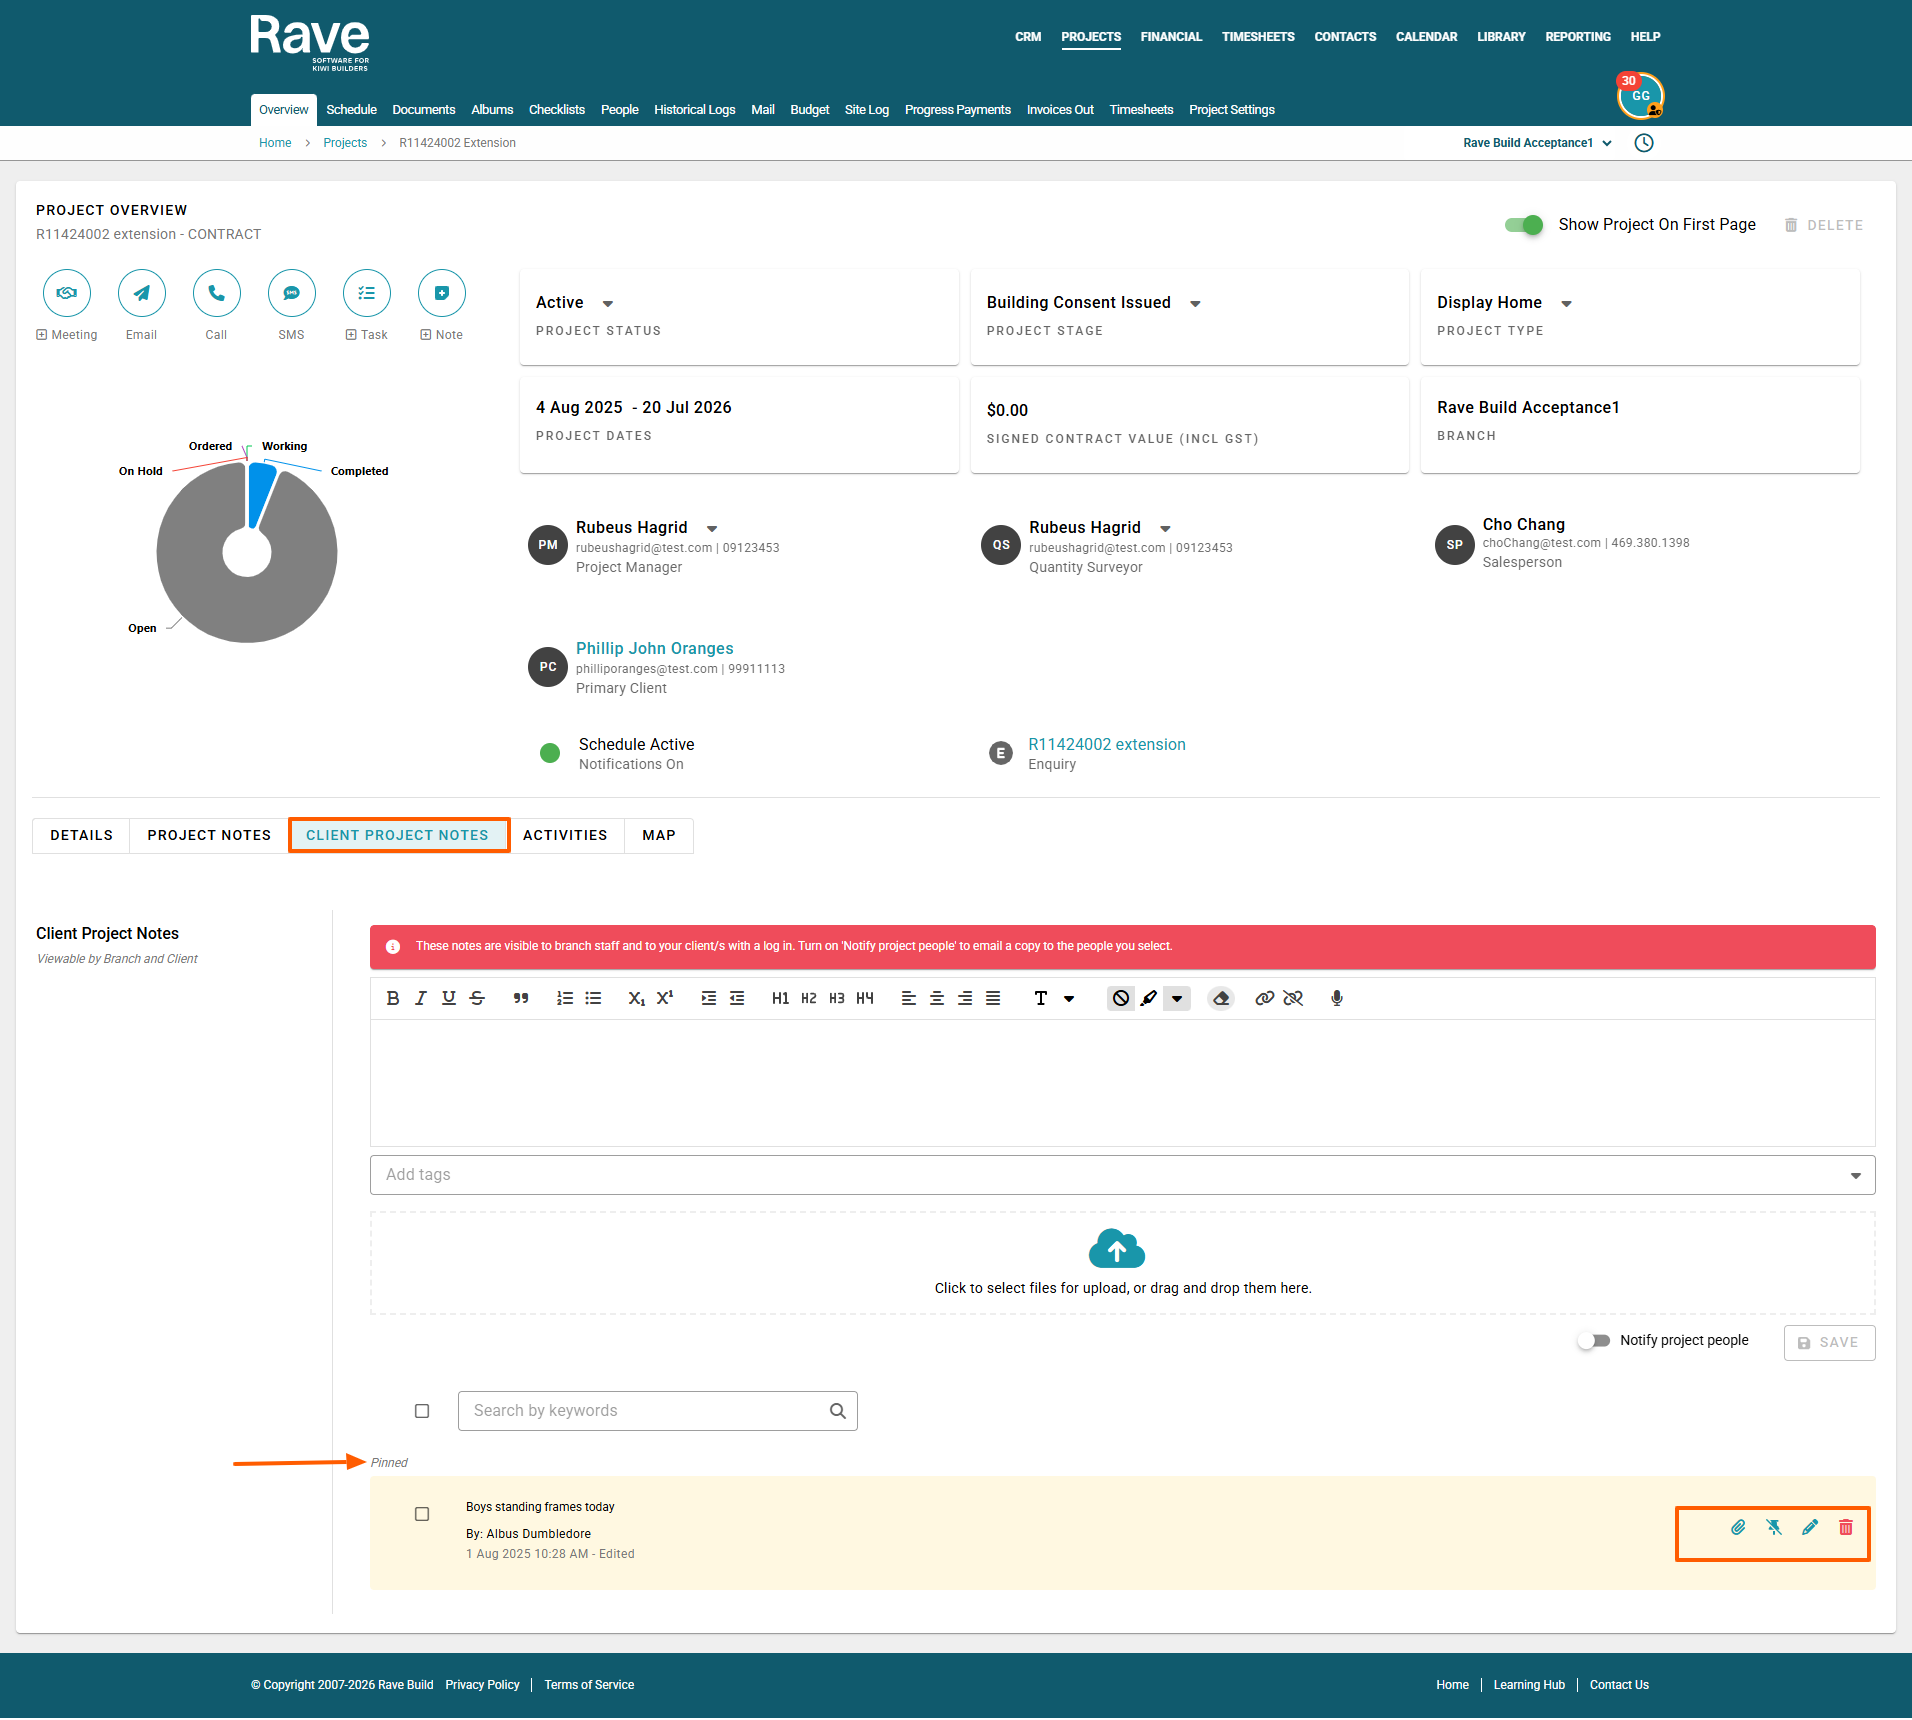This screenshot has height=1720, width=1912.
Task: Open the SMS message icon
Action: 292,293
